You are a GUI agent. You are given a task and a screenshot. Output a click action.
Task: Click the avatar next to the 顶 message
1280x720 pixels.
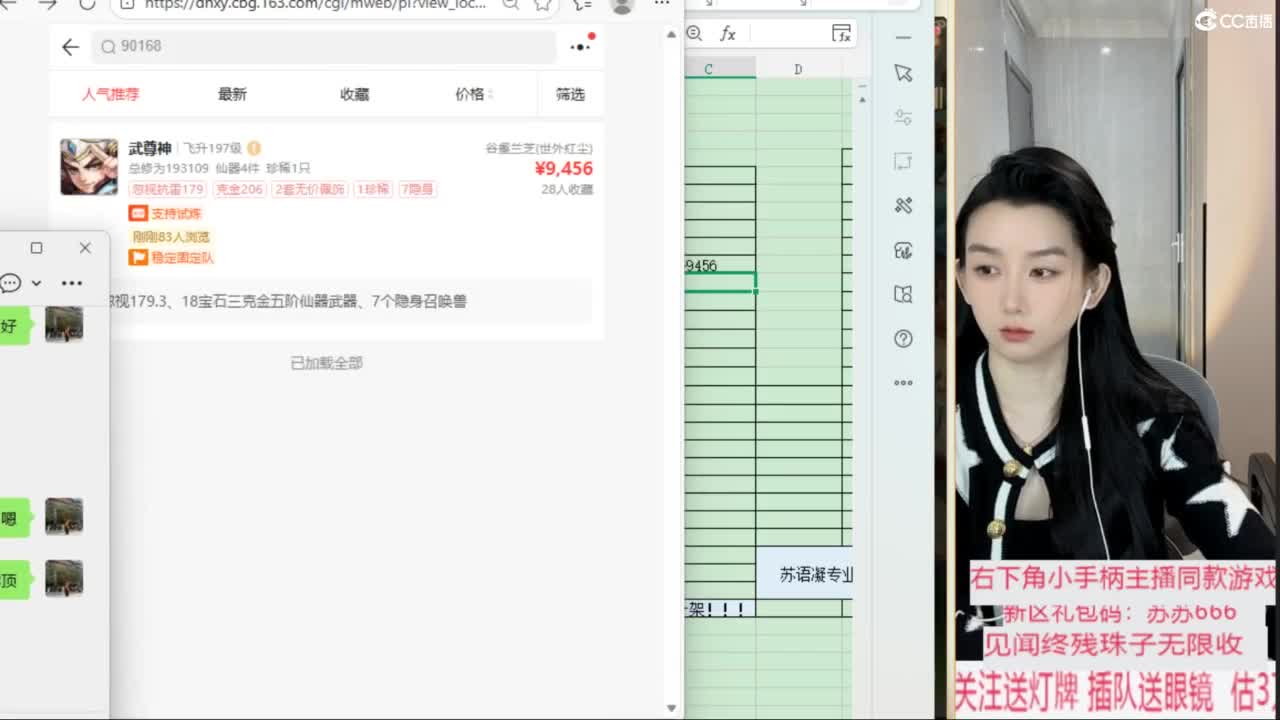(x=64, y=578)
